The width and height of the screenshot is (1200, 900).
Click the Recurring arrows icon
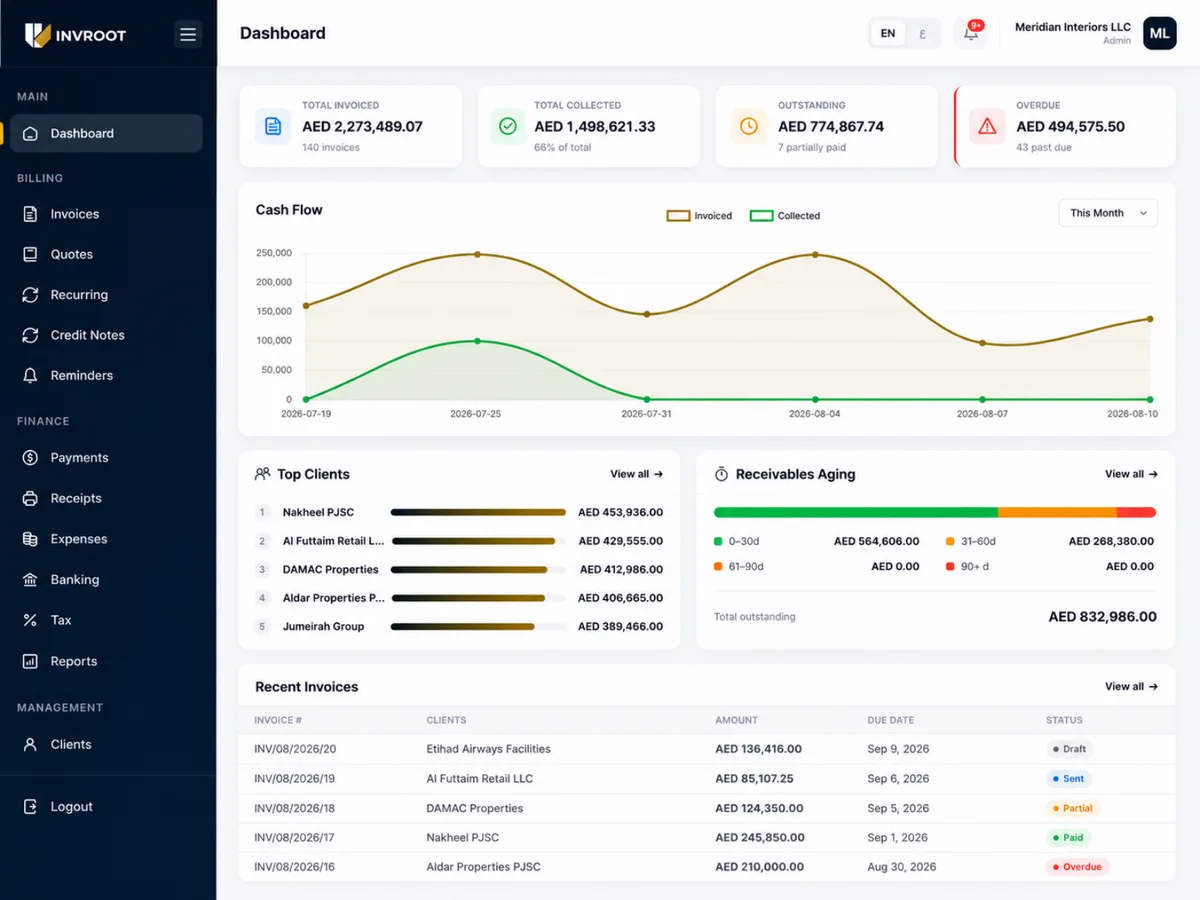30,295
